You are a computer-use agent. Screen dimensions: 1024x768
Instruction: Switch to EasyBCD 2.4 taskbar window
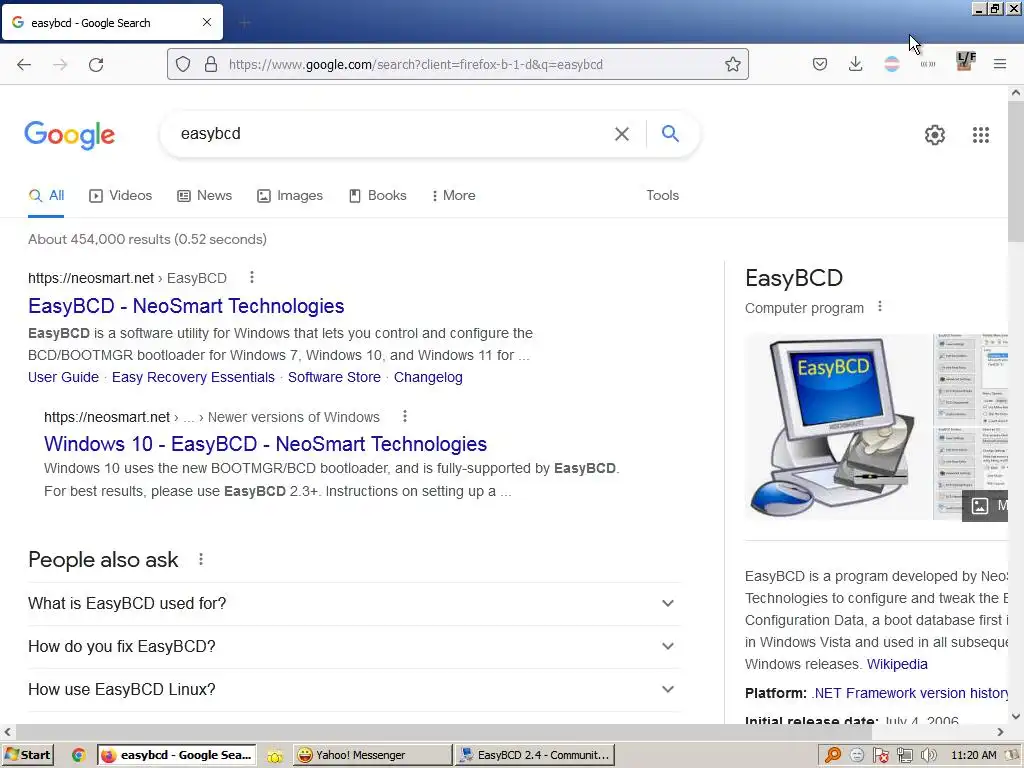click(x=536, y=756)
